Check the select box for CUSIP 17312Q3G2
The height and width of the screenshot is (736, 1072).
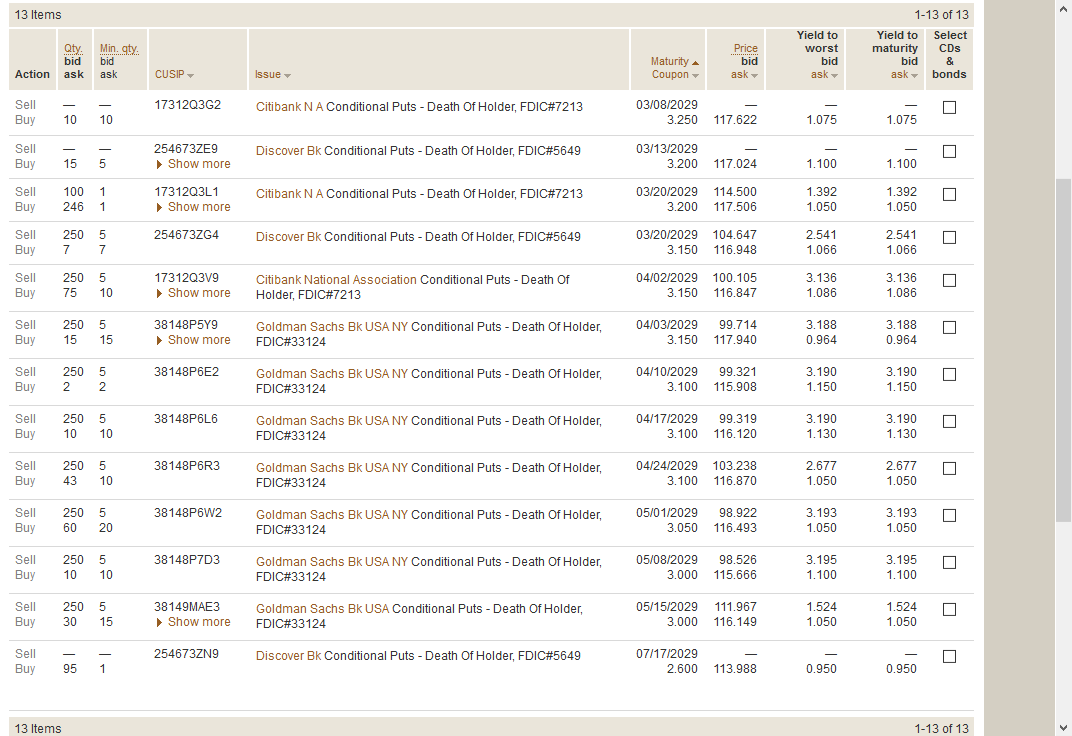pos(949,107)
